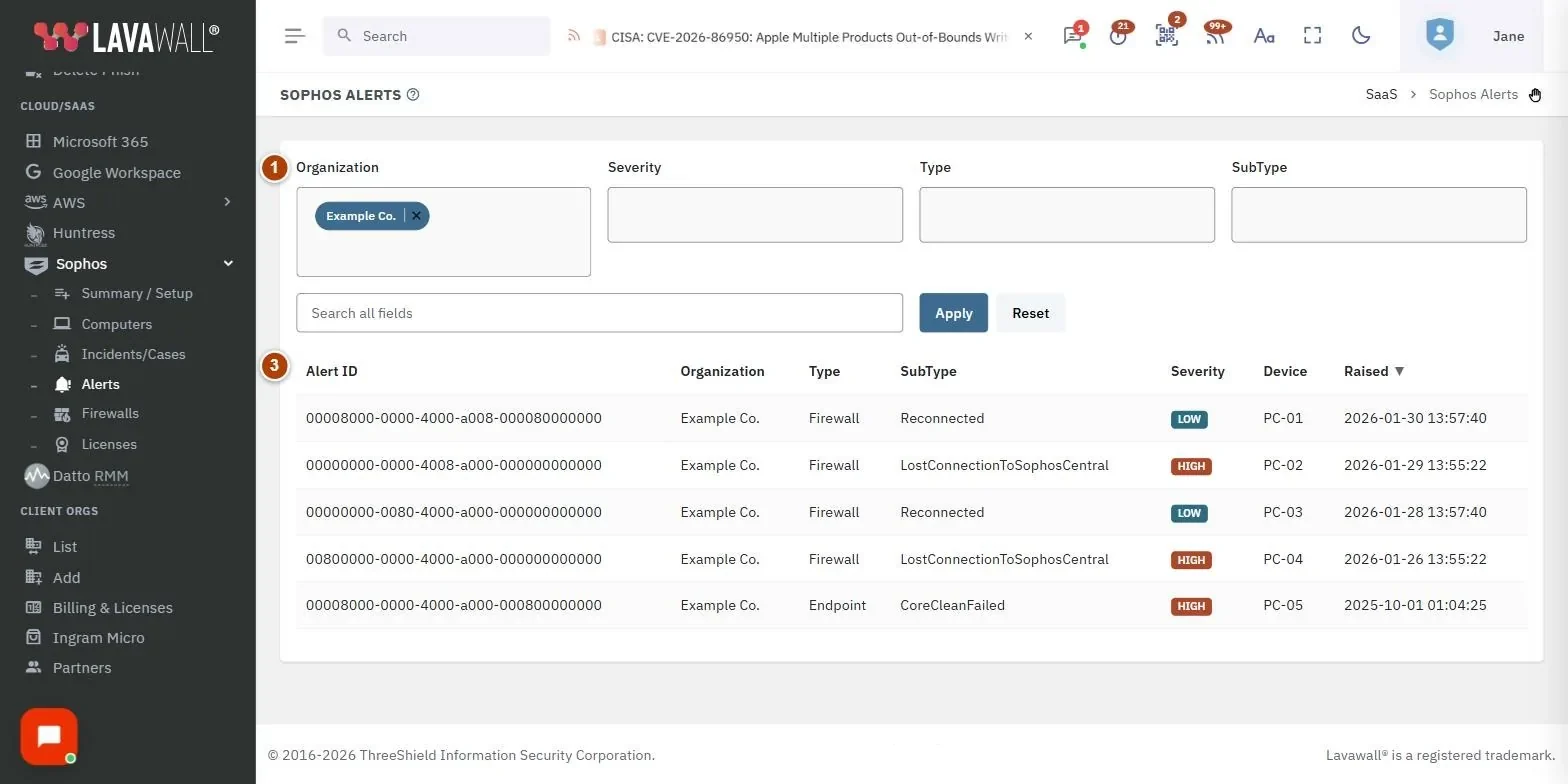Open Datto RMM in sidebar
This screenshot has height=784, width=1568.
tap(90, 476)
